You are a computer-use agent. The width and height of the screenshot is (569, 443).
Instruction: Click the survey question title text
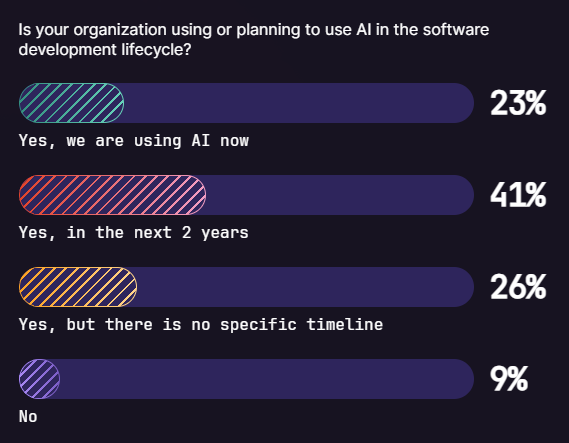pos(254,40)
